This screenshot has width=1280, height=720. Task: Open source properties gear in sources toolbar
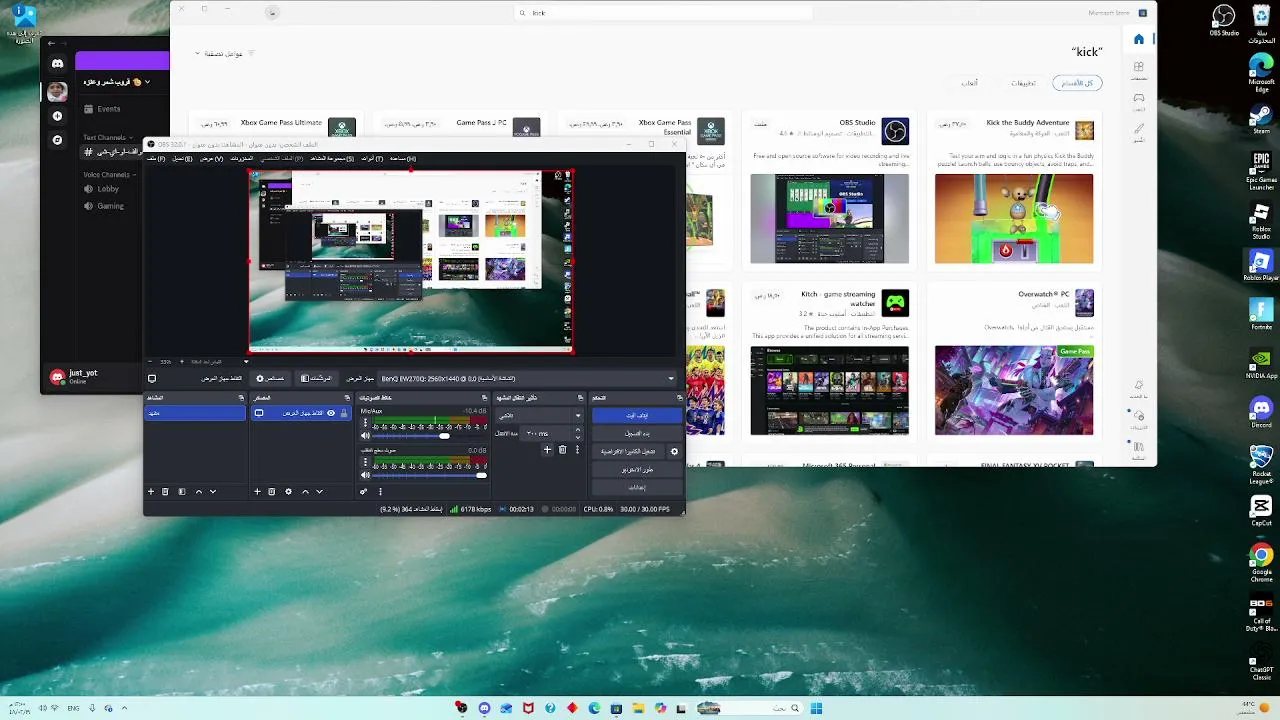288,492
